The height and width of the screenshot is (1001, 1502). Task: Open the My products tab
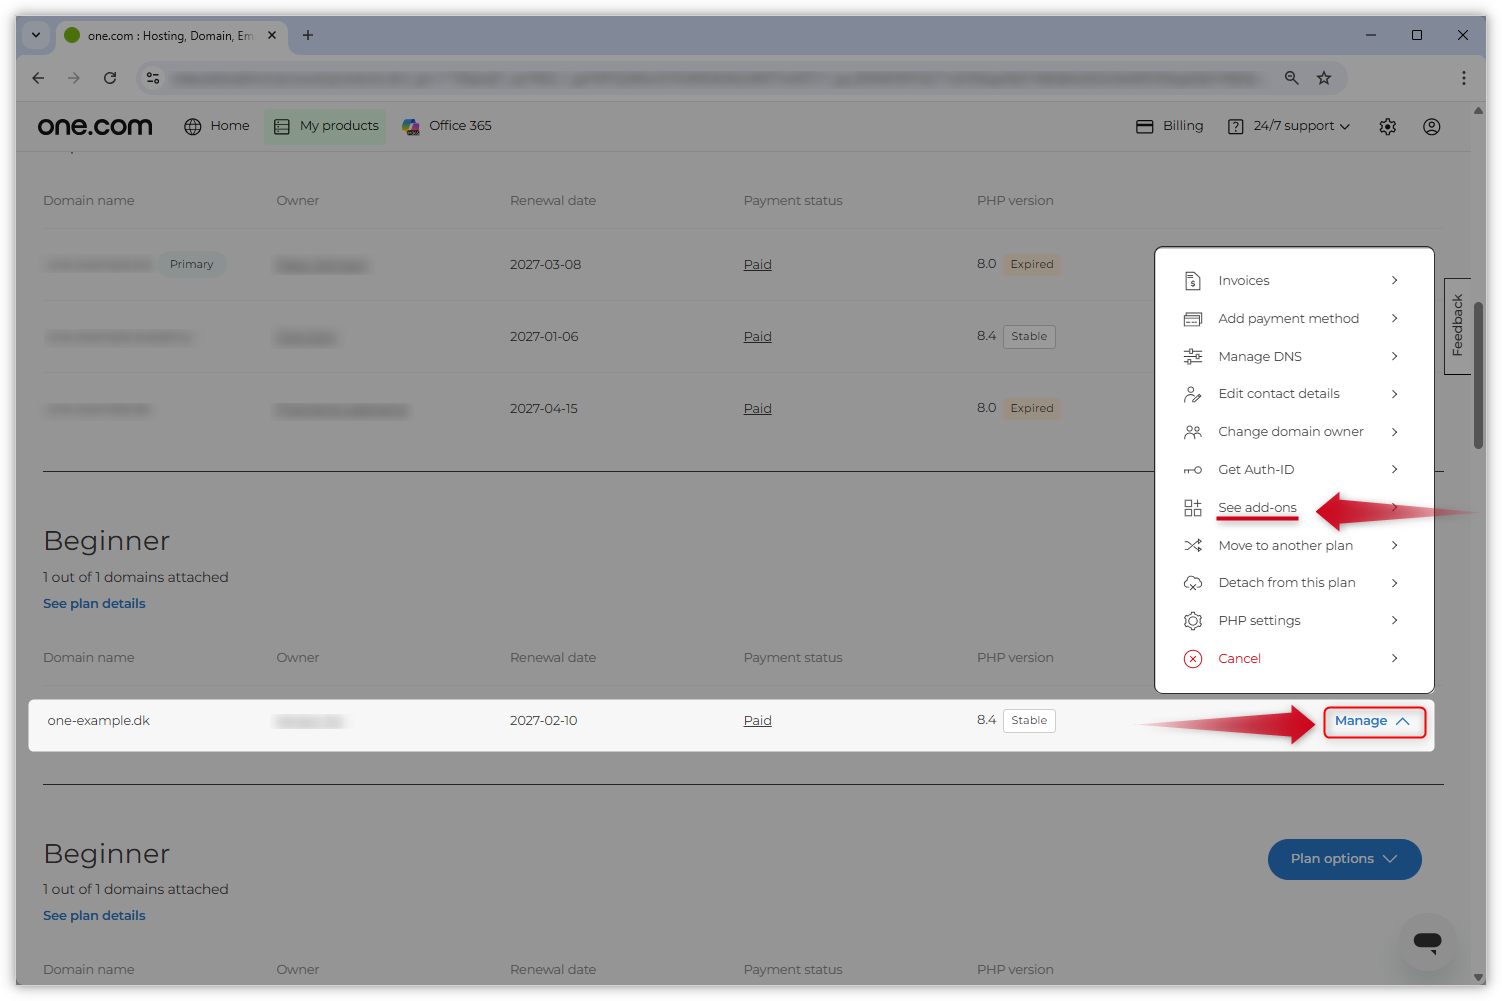click(325, 126)
